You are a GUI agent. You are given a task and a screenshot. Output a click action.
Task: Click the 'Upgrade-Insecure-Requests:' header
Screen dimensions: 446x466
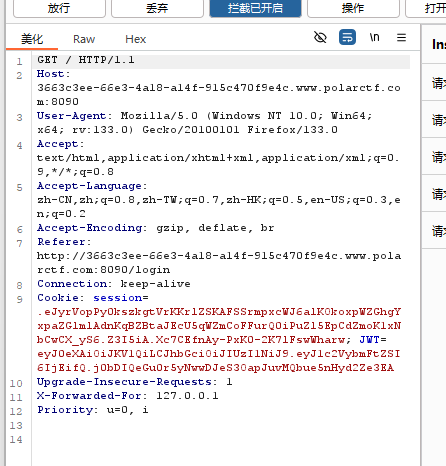tap(127, 382)
